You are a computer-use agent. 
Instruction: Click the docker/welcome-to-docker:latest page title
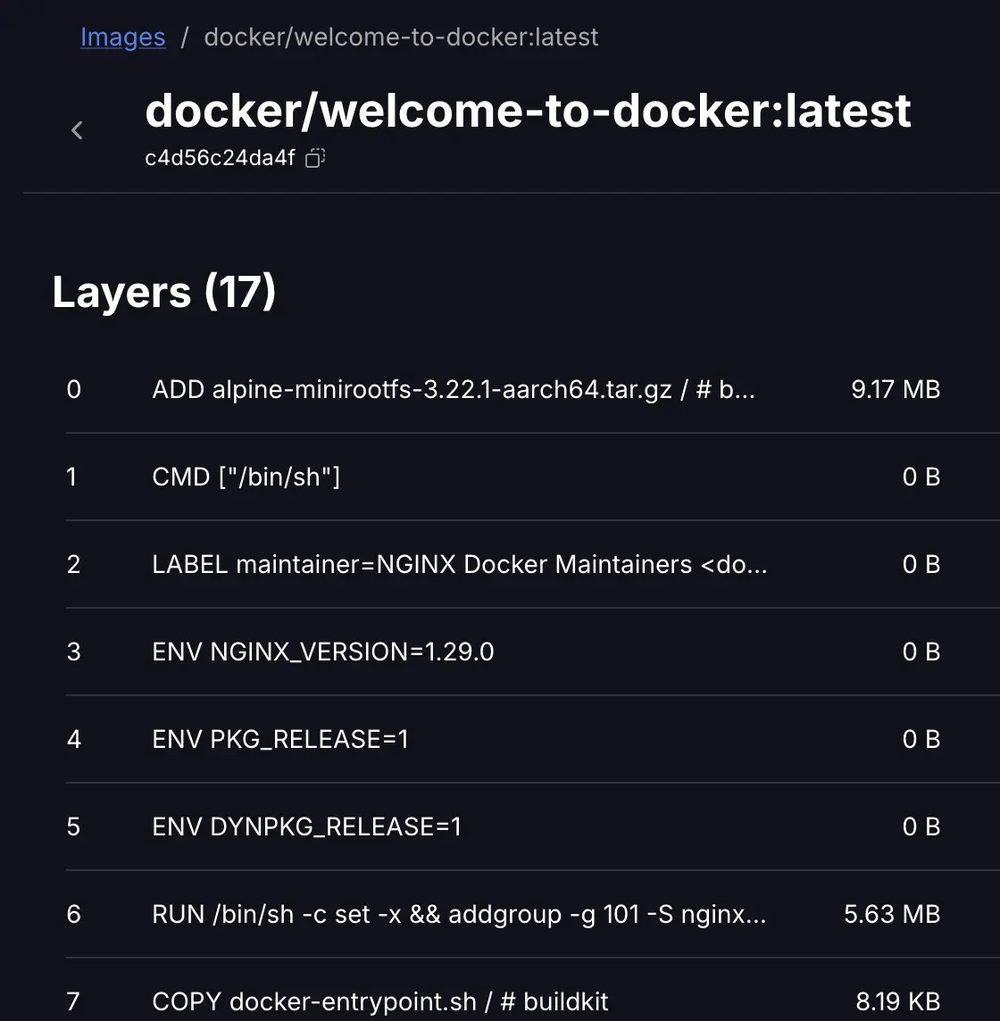click(x=528, y=110)
